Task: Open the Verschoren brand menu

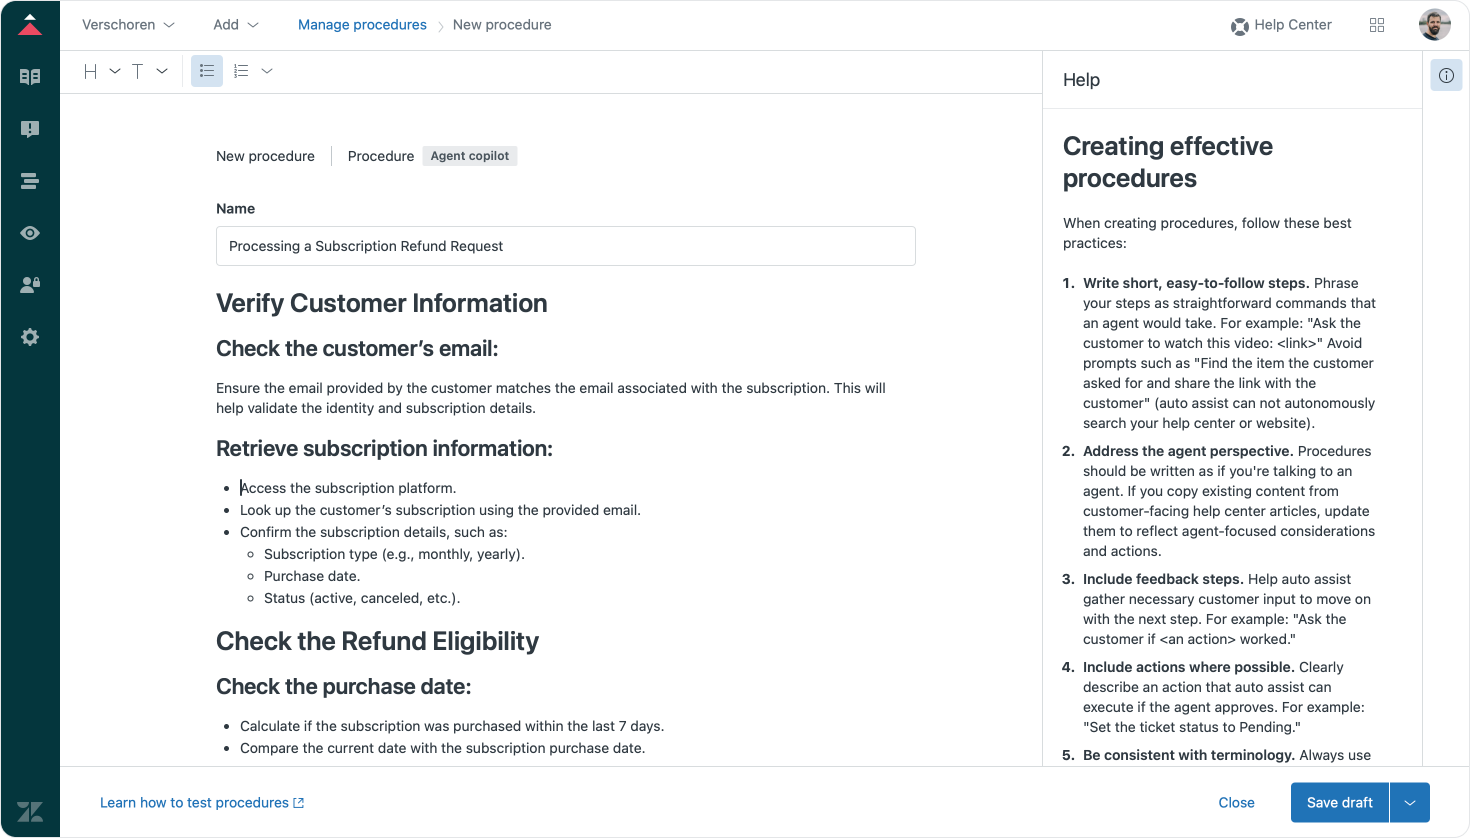Action: click(128, 25)
